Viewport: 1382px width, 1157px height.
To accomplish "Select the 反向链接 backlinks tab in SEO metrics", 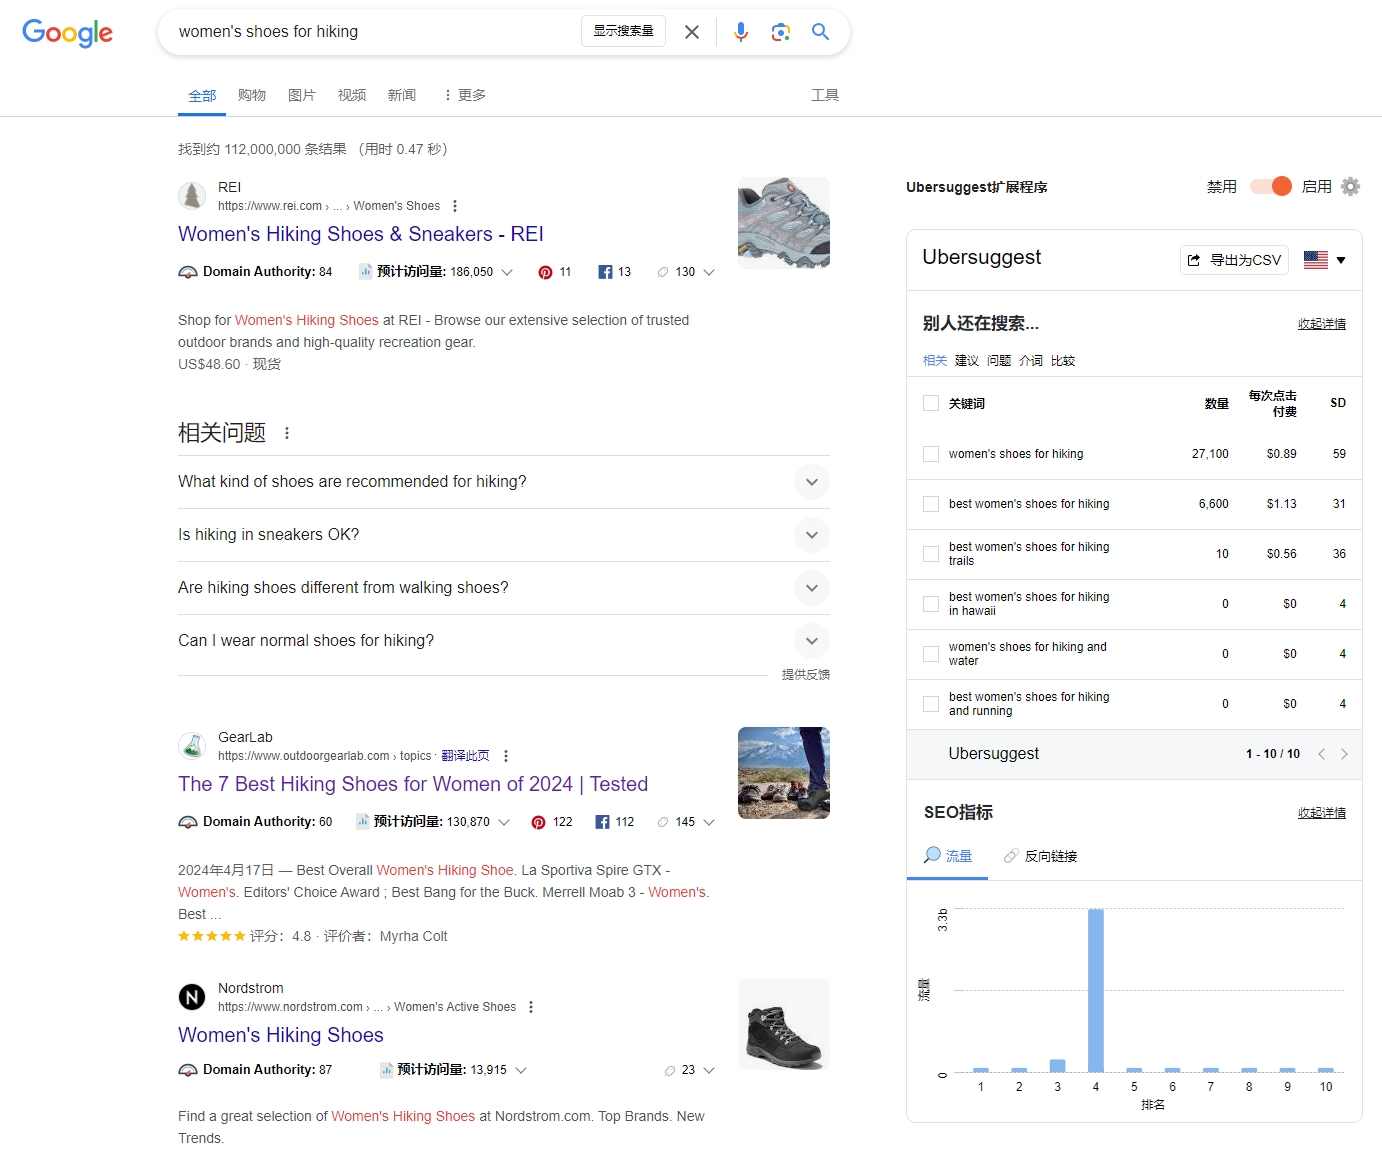I will click(x=1041, y=856).
